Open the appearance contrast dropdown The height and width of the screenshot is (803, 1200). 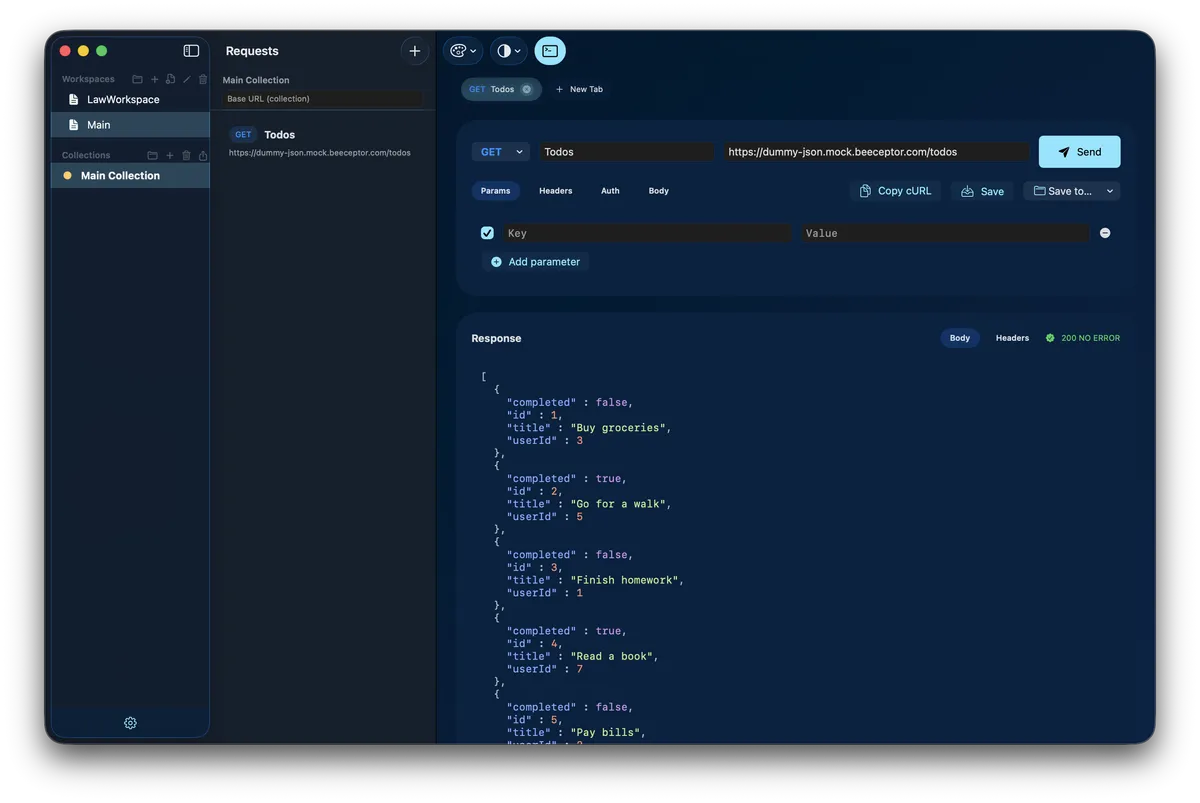coord(508,51)
